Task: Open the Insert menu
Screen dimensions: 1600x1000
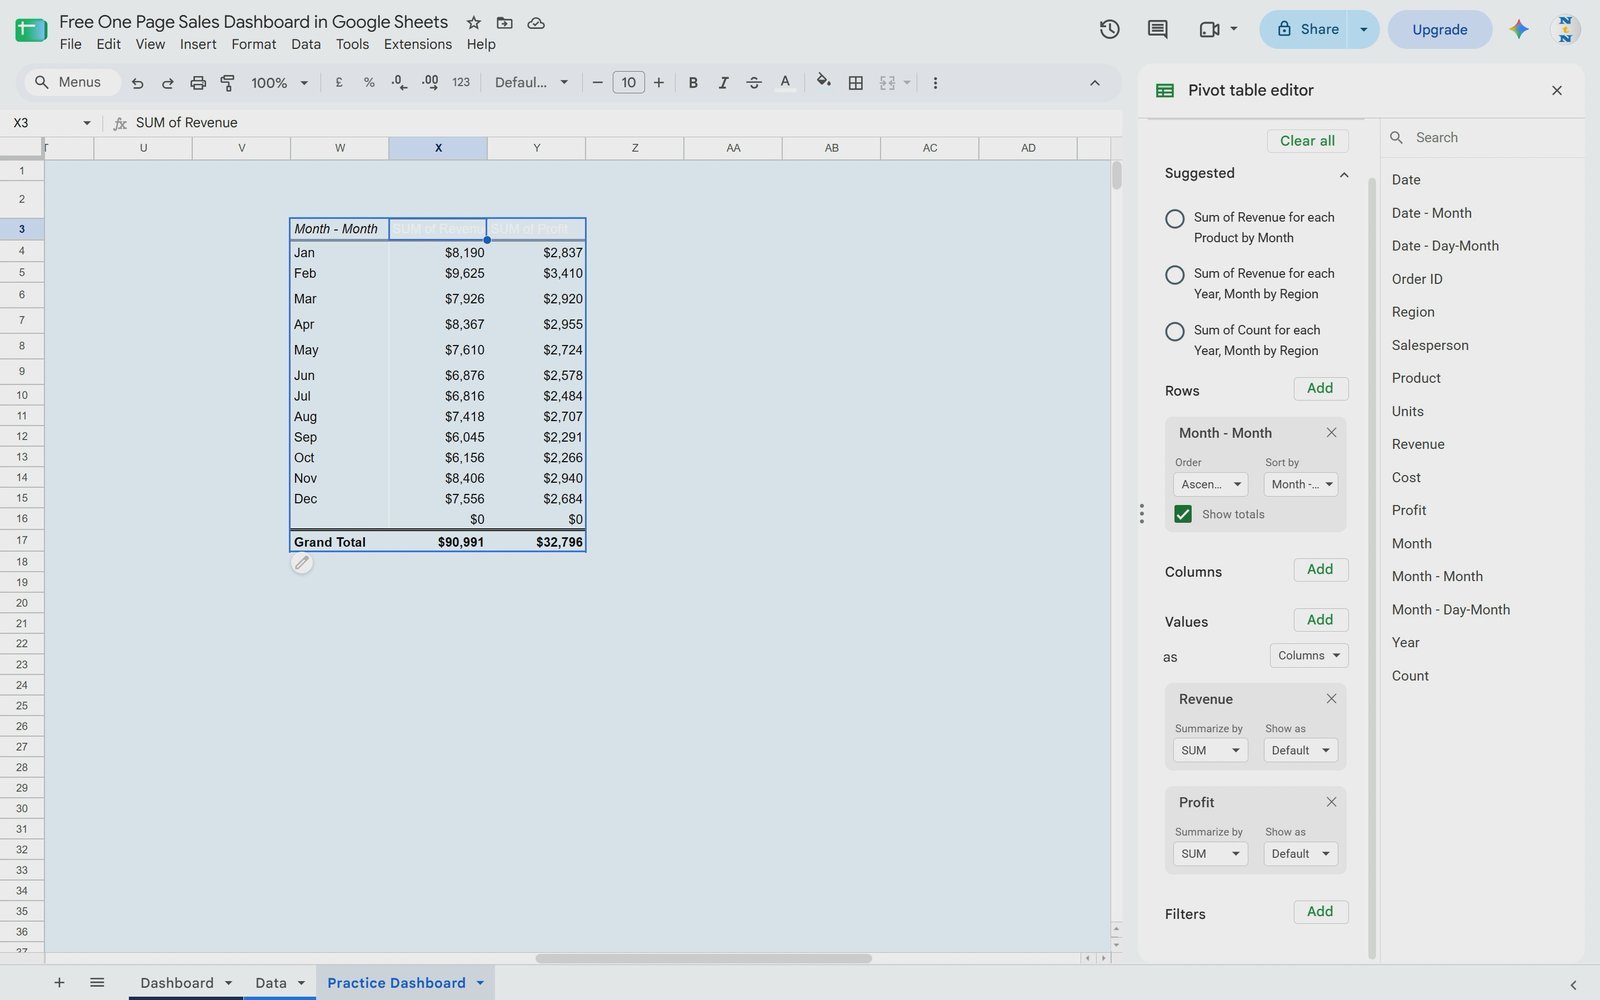Action: 198,44
